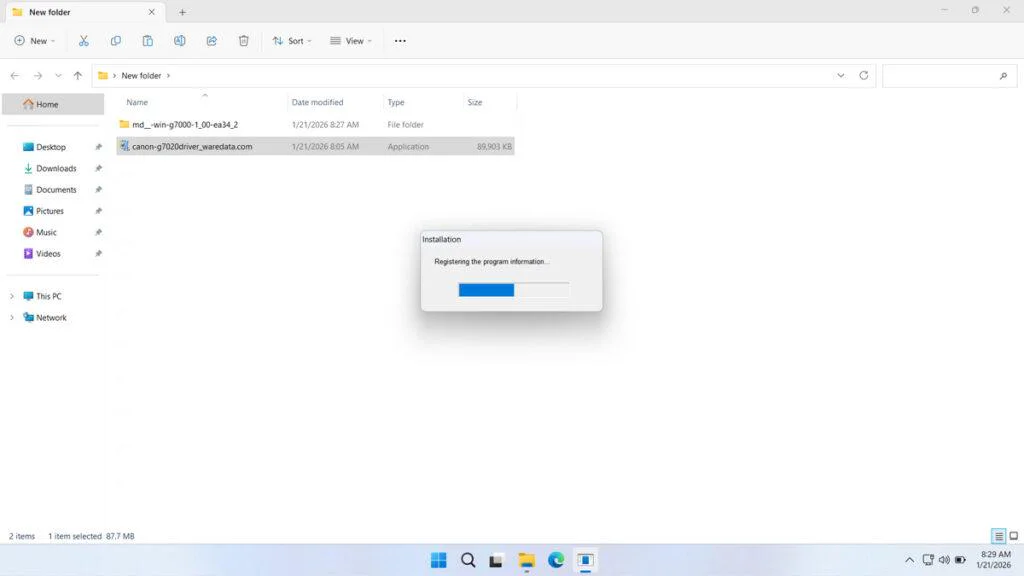Click the Copy icon in the toolbar
The image size is (1024, 576).
click(x=116, y=40)
